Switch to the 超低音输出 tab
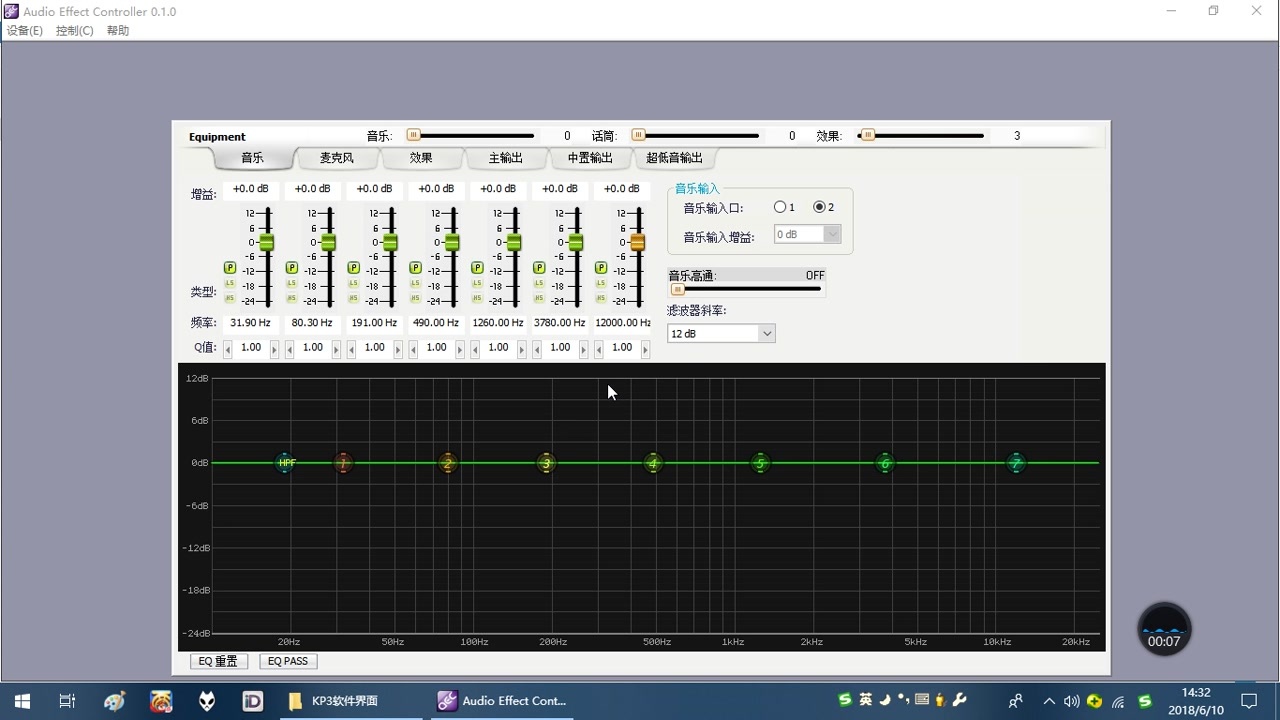 tap(674, 158)
